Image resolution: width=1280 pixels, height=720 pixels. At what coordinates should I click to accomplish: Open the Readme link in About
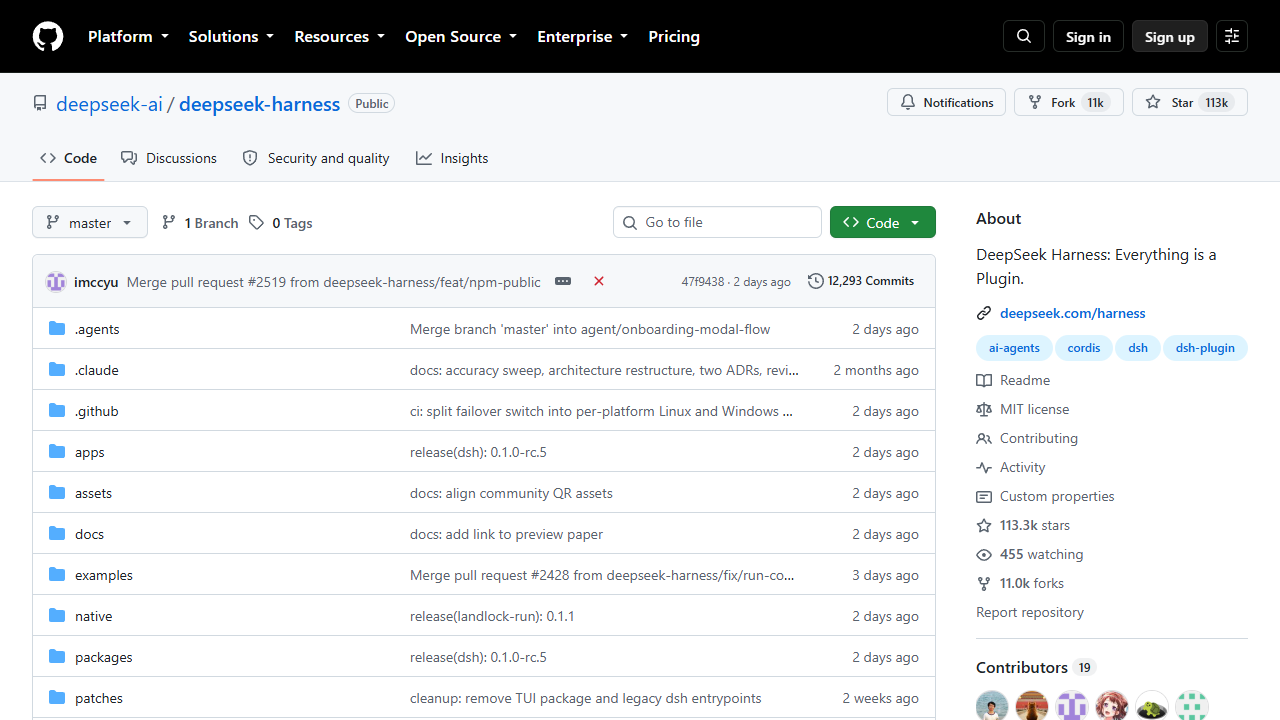[x=1013, y=380]
